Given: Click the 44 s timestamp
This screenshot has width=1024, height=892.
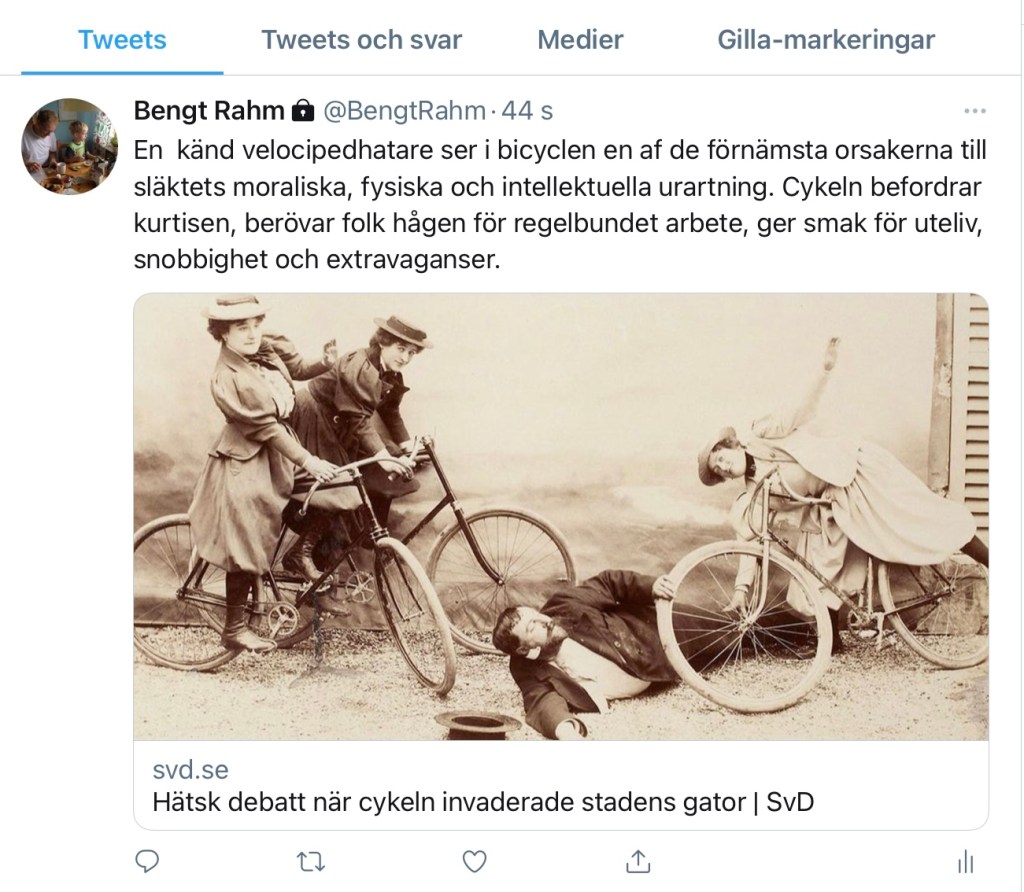Looking at the screenshot, I should click(527, 111).
